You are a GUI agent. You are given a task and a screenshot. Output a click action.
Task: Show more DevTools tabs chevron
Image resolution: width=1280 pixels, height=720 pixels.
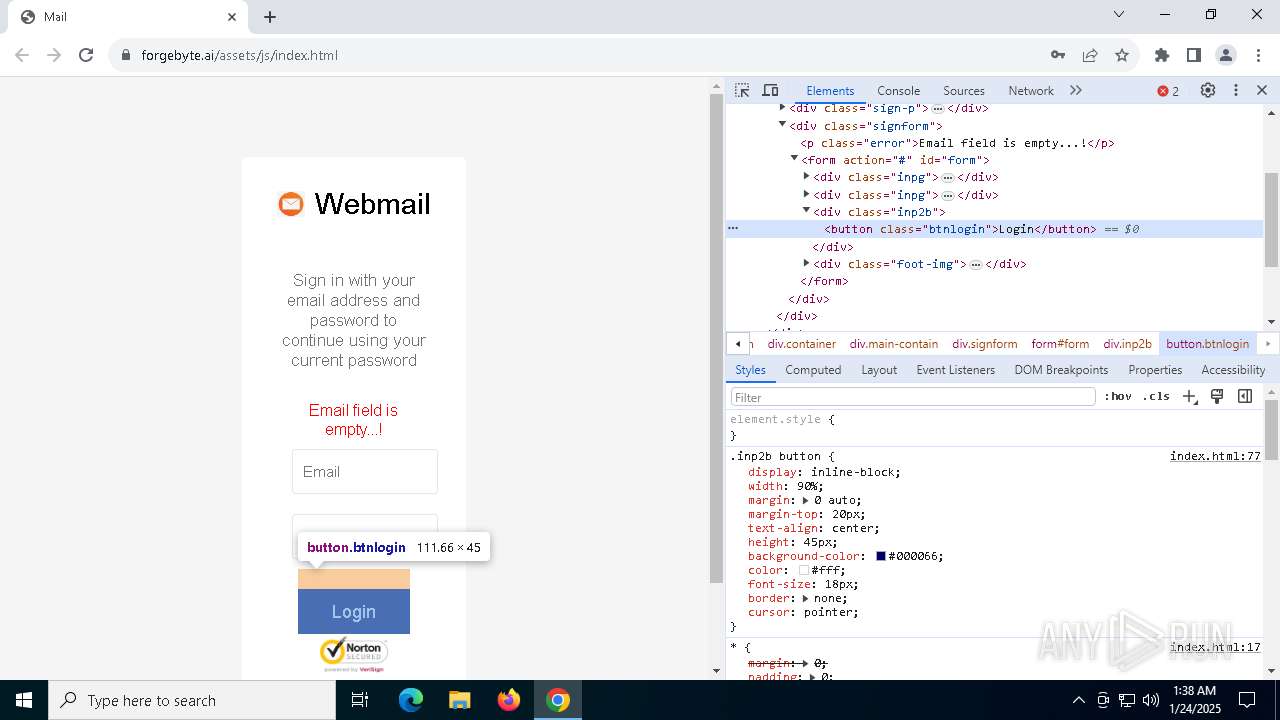pos(1076,90)
